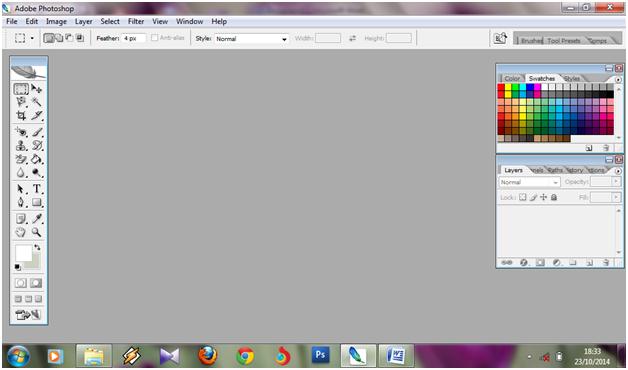Pick the pure red swatch

501,87
